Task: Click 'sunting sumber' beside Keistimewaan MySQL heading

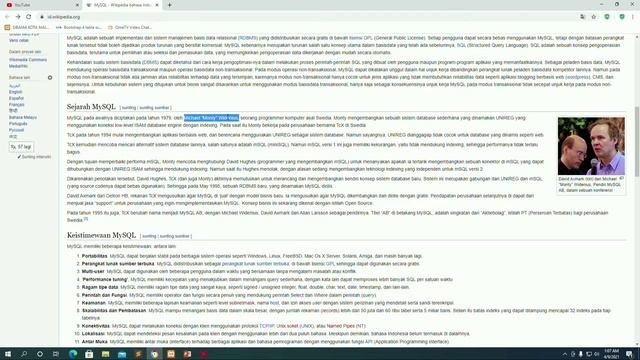Action: point(174,236)
